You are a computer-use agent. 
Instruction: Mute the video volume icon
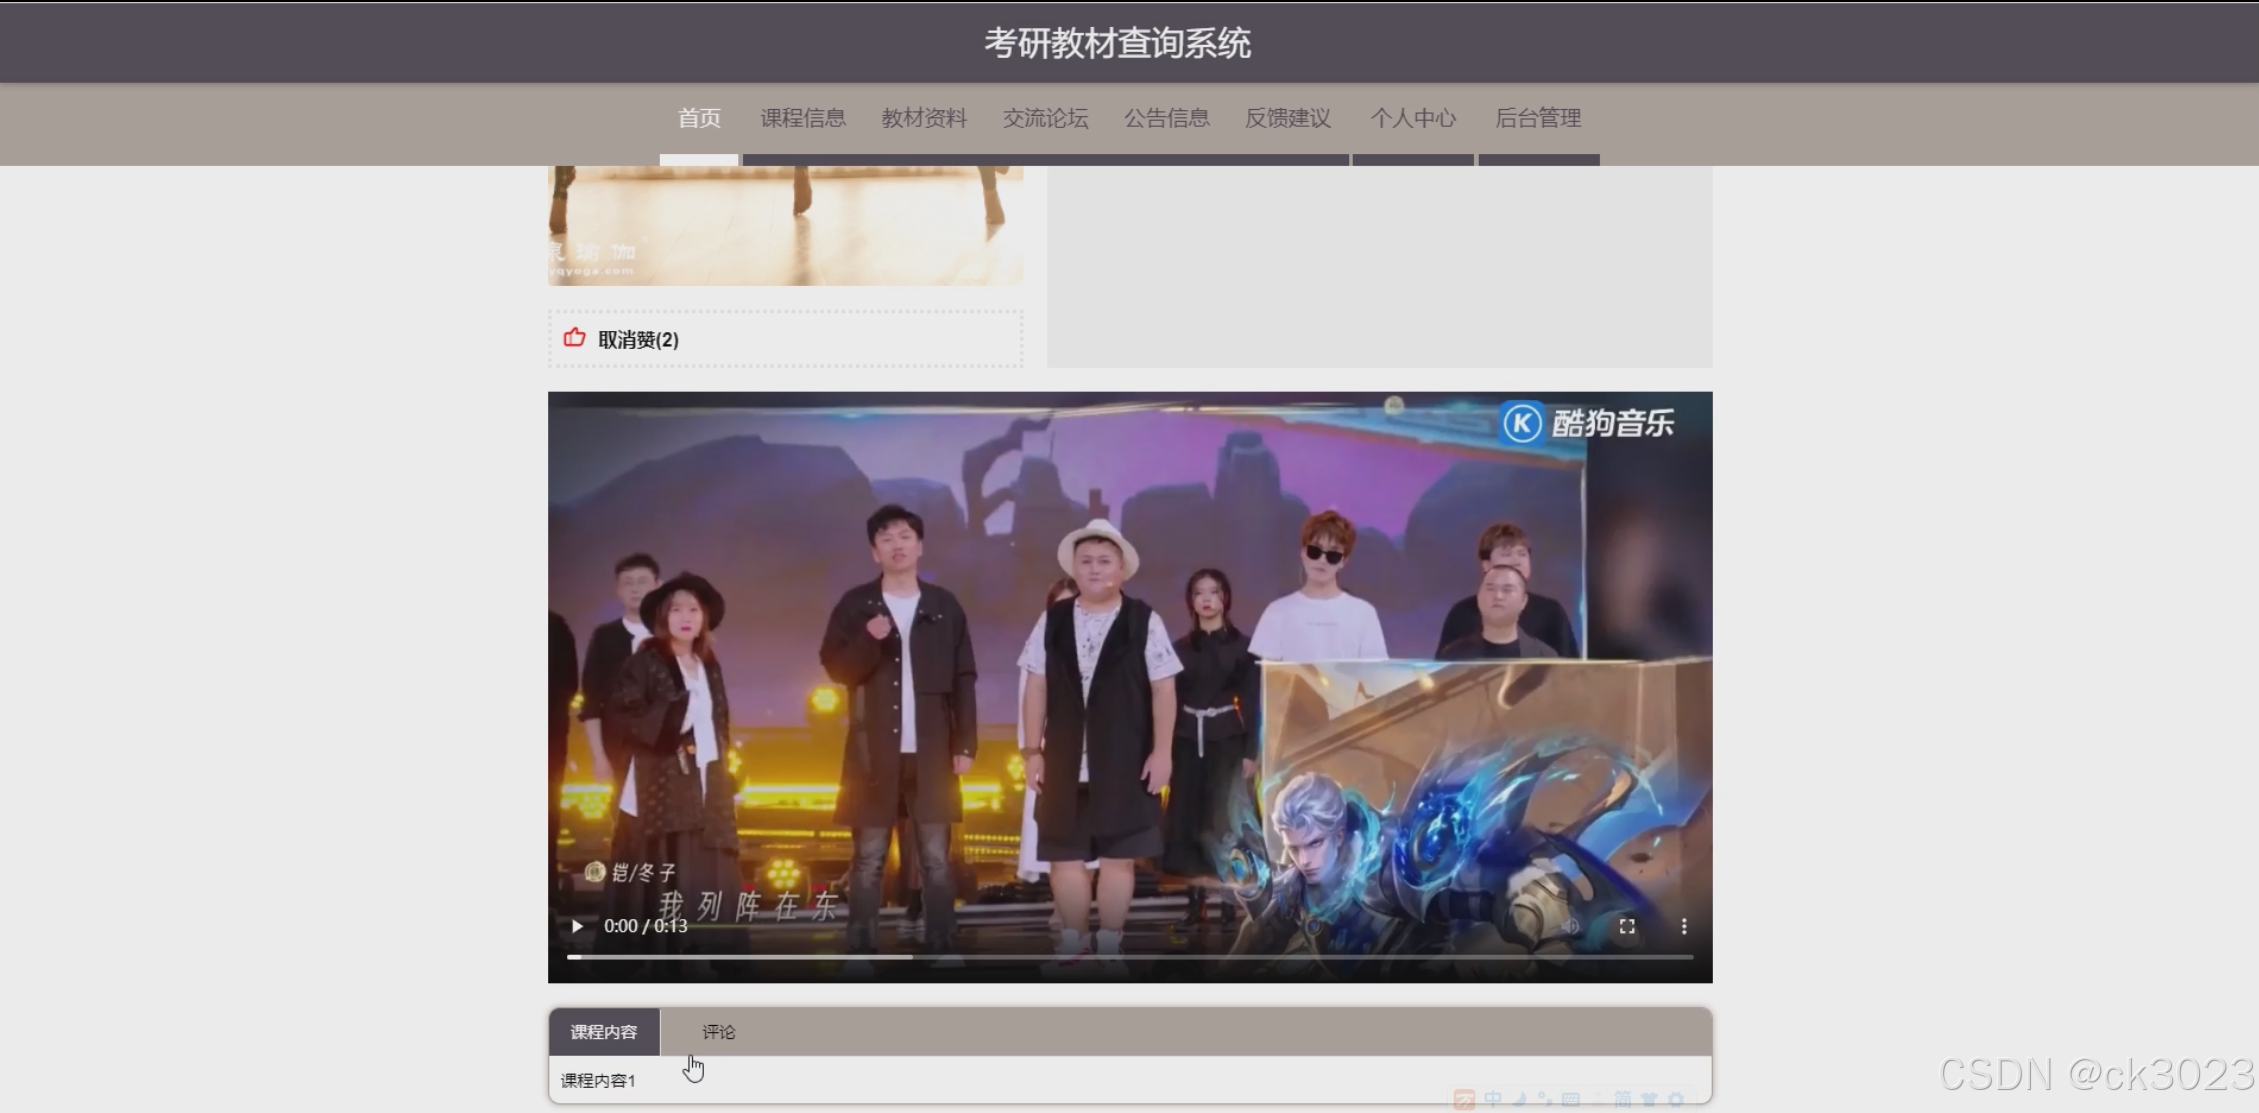pyautogui.click(x=1570, y=926)
